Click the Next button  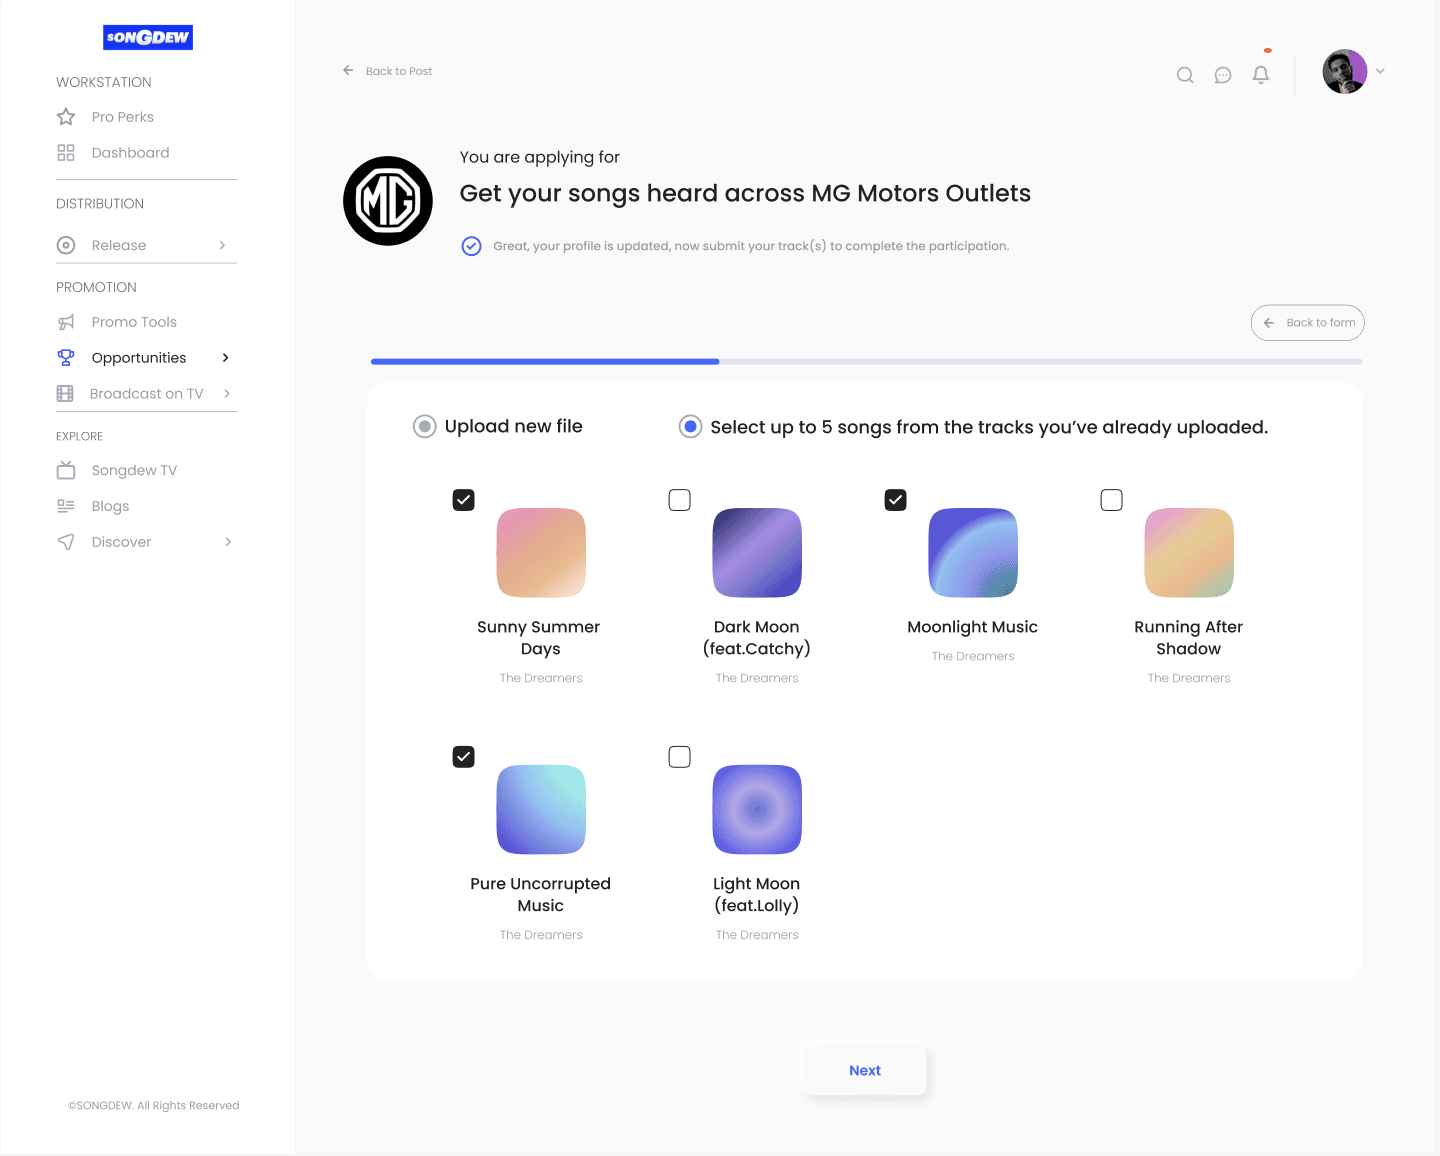865,1070
